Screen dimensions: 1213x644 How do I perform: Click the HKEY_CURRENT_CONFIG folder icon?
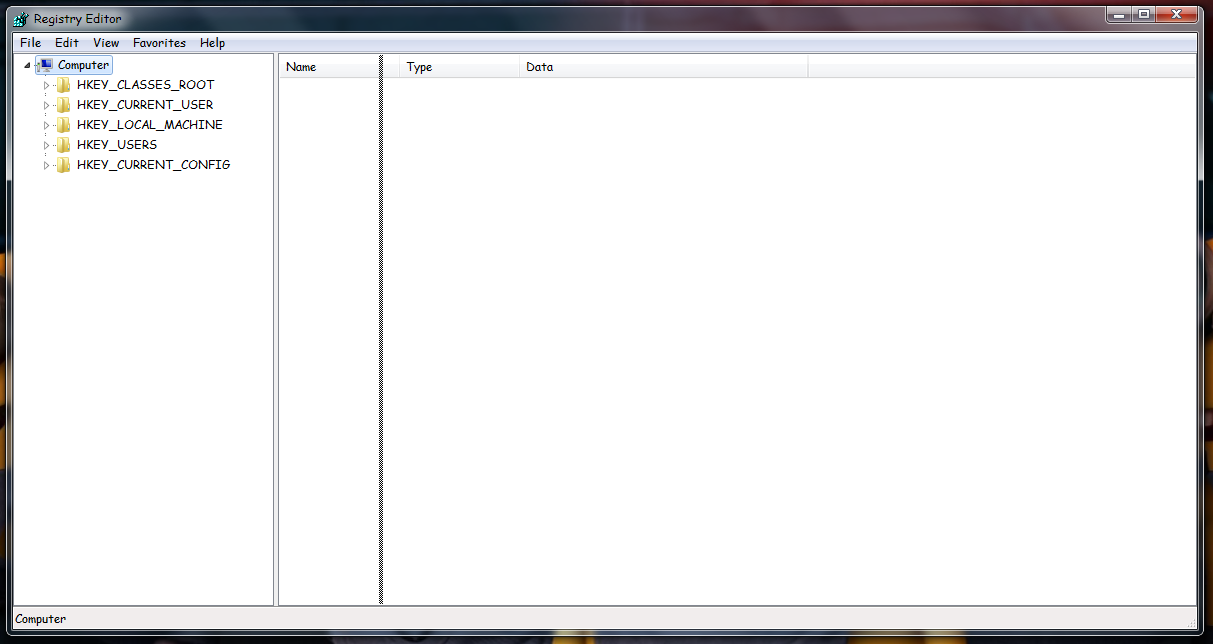point(64,165)
